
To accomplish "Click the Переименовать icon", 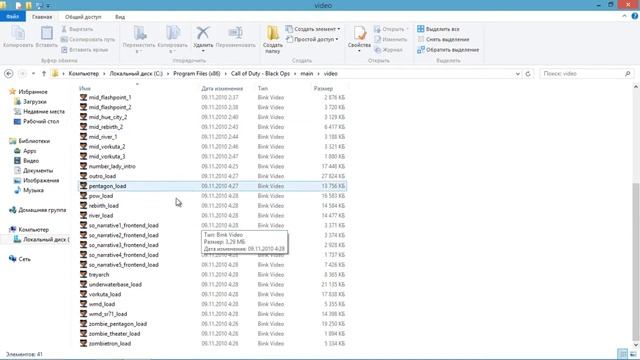I will pos(236,33).
